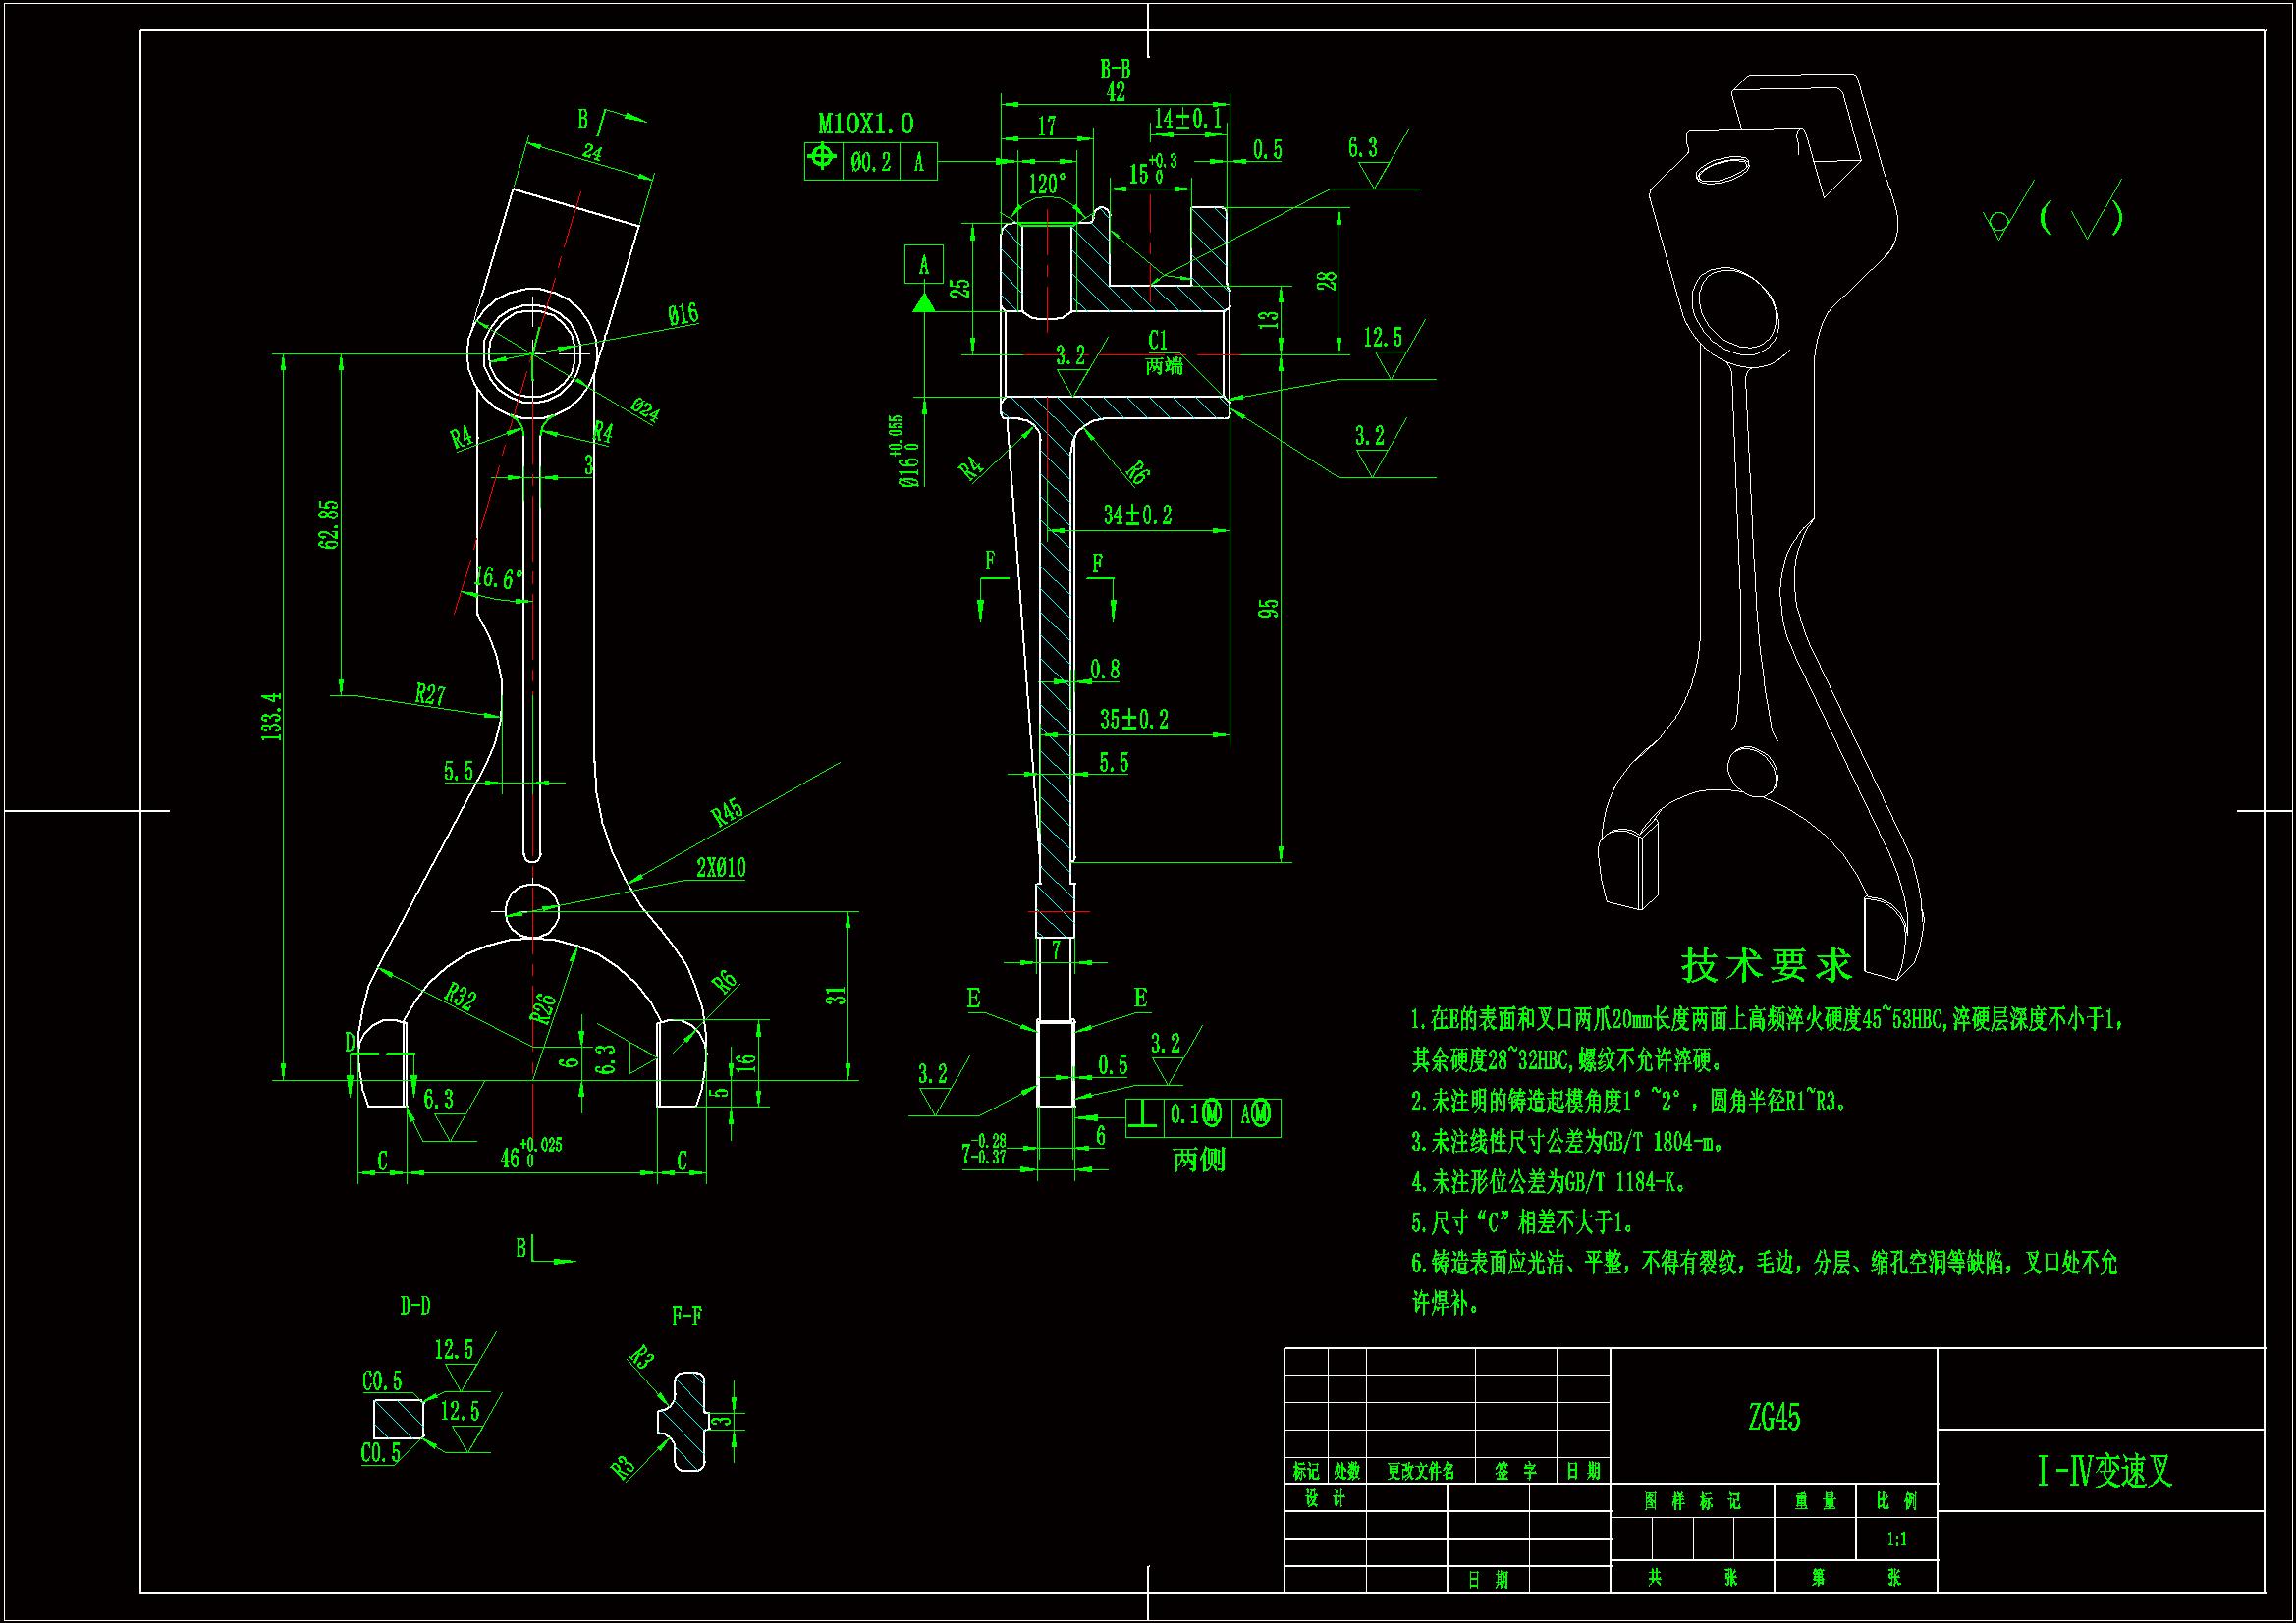Image resolution: width=2296 pixels, height=1623 pixels.
Task: Select the 技术要求 heading text
Action: pyautogui.click(x=1767, y=966)
